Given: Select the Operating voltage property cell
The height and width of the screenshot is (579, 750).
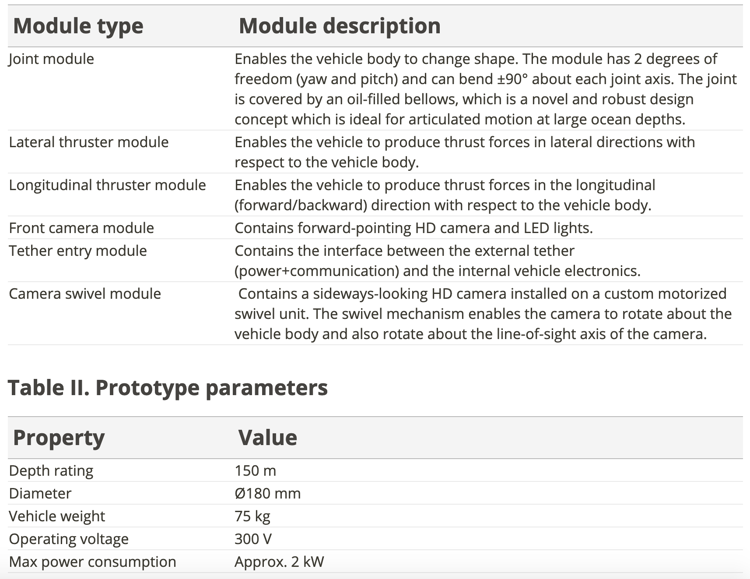Looking at the screenshot, I should (68, 539).
